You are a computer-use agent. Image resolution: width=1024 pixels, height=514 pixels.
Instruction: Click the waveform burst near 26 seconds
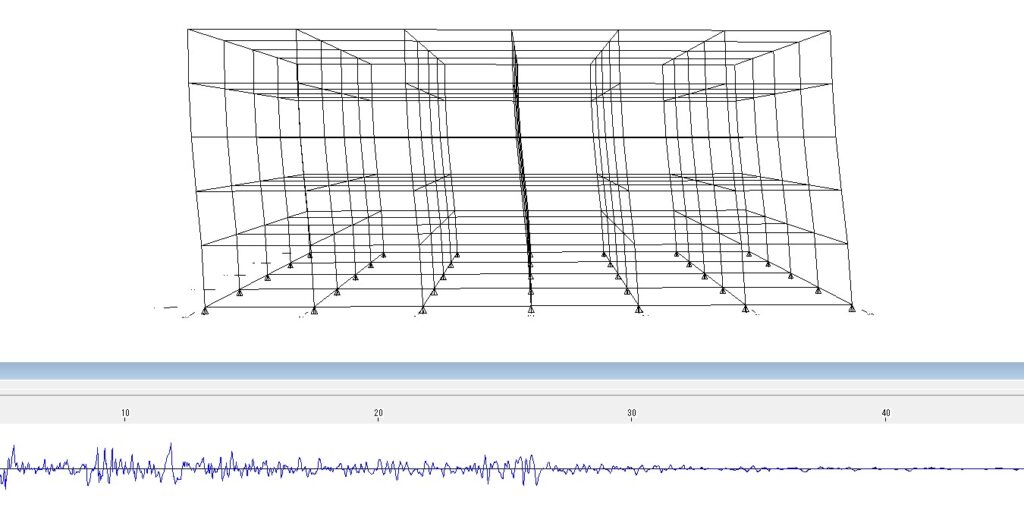click(528, 468)
